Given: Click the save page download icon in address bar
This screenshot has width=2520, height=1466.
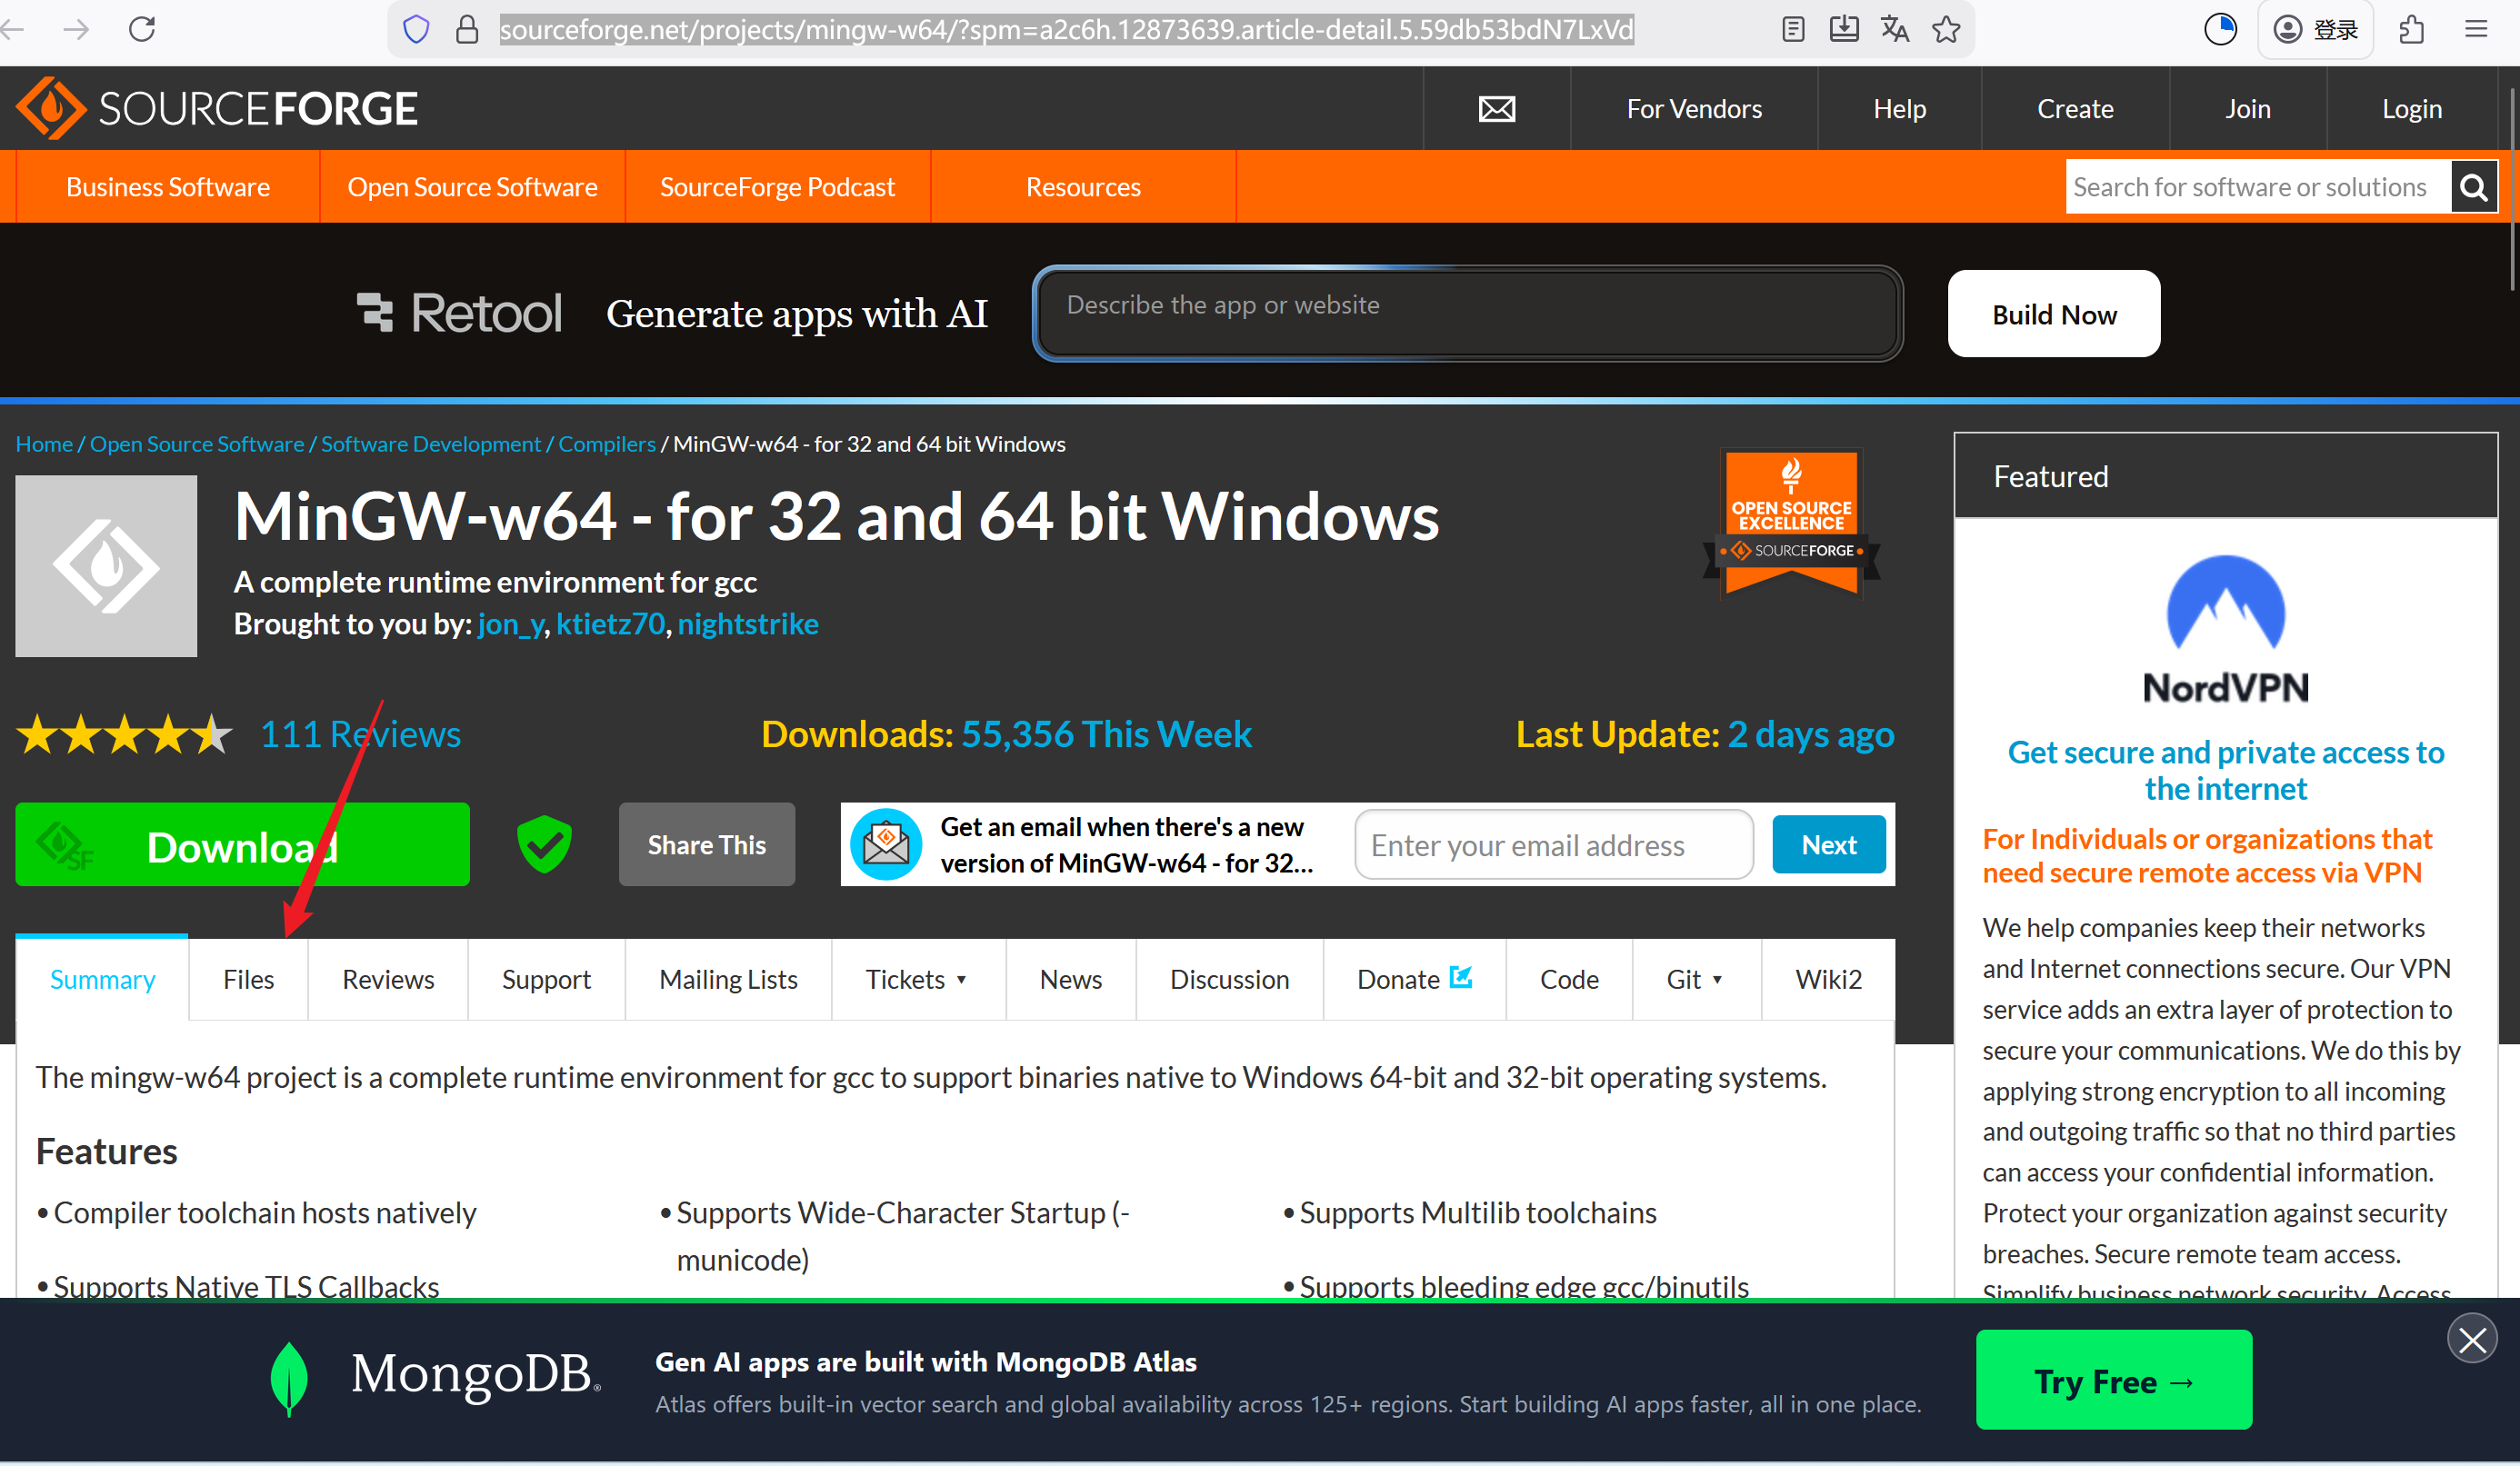Looking at the screenshot, I should [x=1844, y=29].
